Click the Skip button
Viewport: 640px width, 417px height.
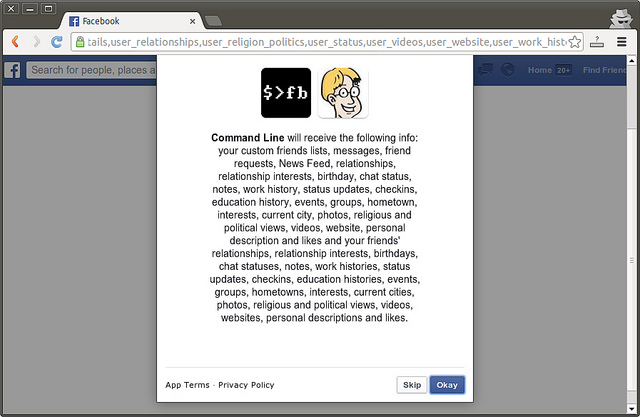tap(412, 385)
